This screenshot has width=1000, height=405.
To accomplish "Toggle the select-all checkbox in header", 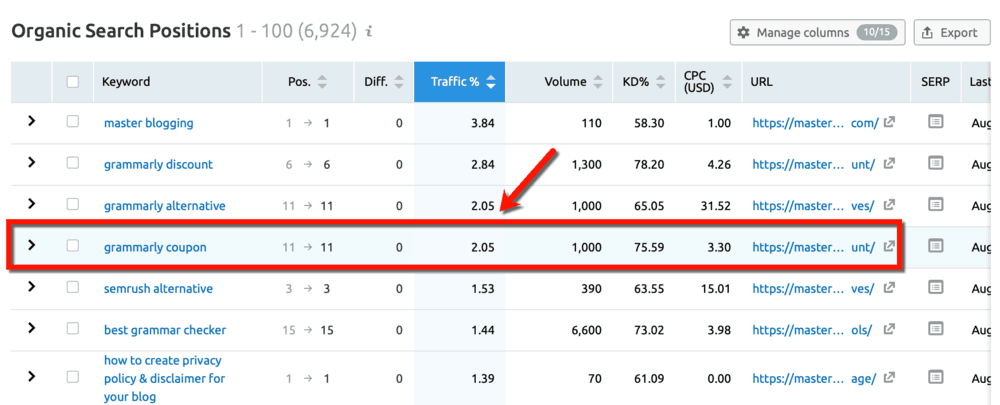I will click(73, 82).
